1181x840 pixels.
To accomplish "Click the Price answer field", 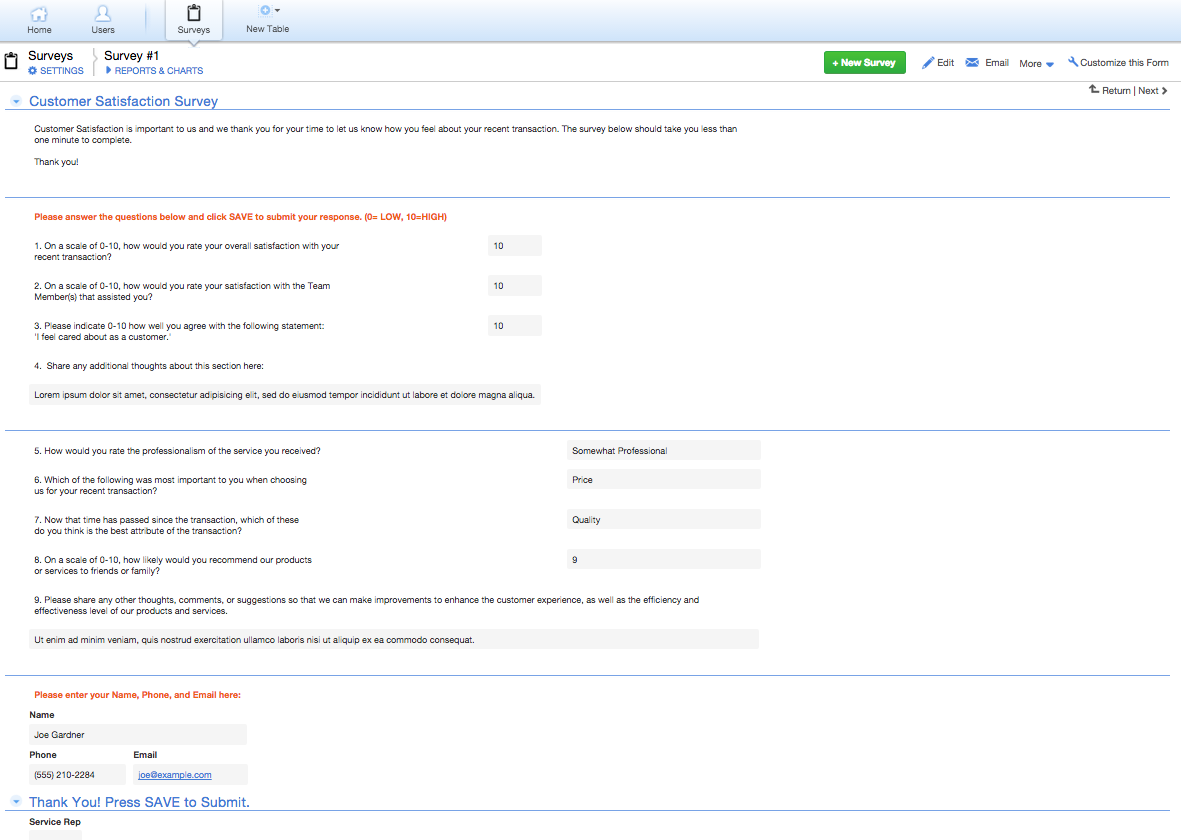I will pyautogui.click(x=664, y=479).
